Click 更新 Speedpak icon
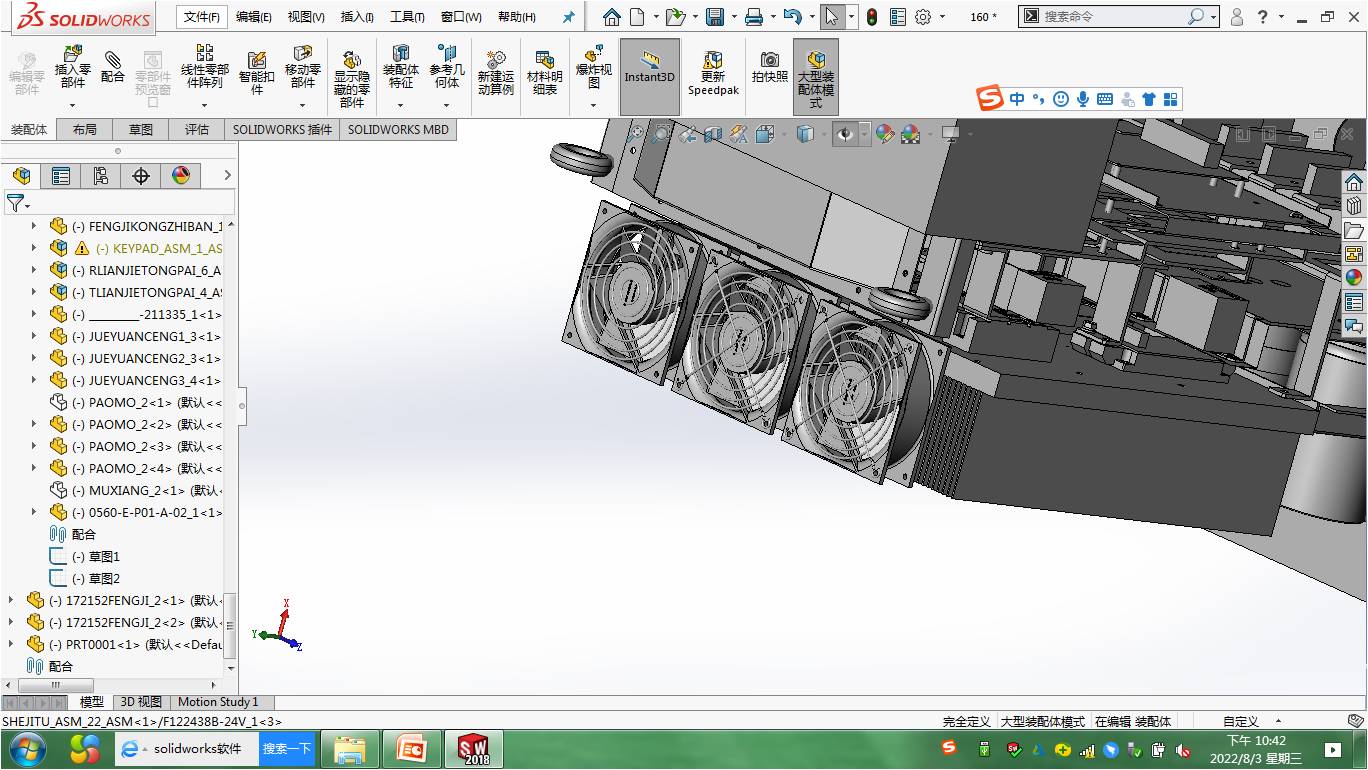The width and height of the screenshot is (1368, 770). pyautogui.click(x=713, y=72)
